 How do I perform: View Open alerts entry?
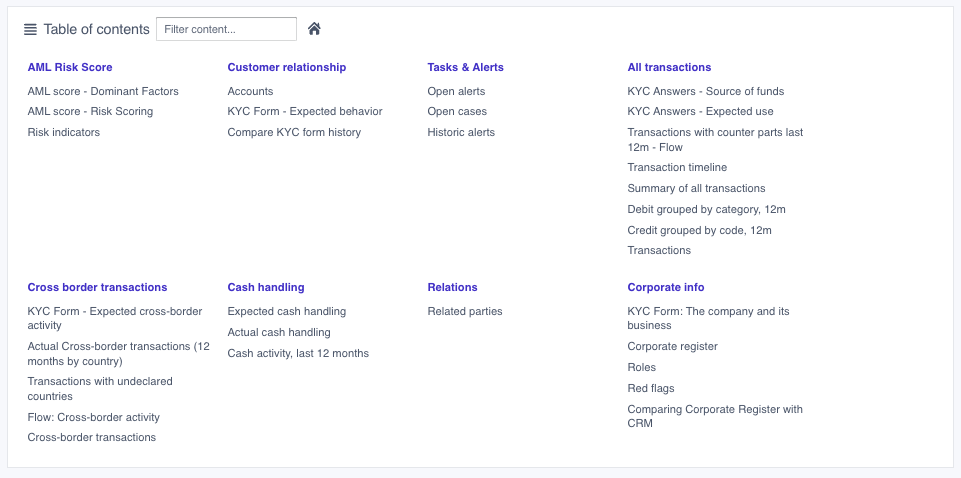tap(456, 91)
